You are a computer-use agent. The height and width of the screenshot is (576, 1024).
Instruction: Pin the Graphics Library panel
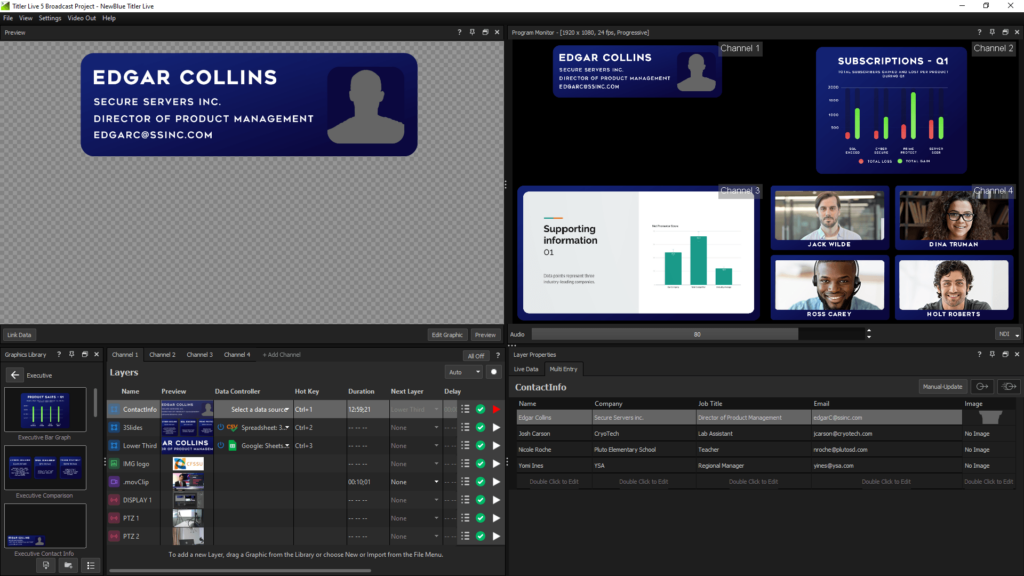coord(72,355)
